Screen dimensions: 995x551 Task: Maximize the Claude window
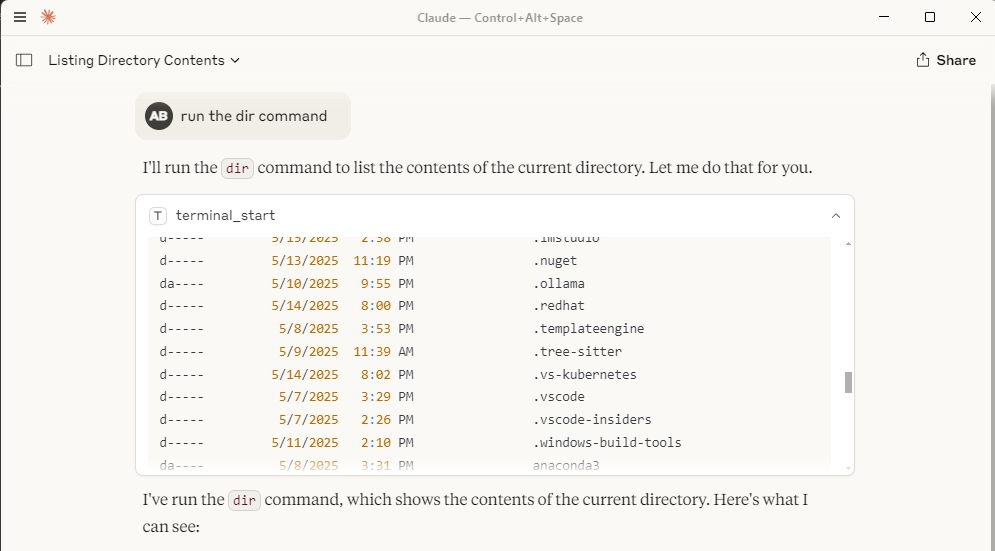pyautogui.click(x=930, y=17)
